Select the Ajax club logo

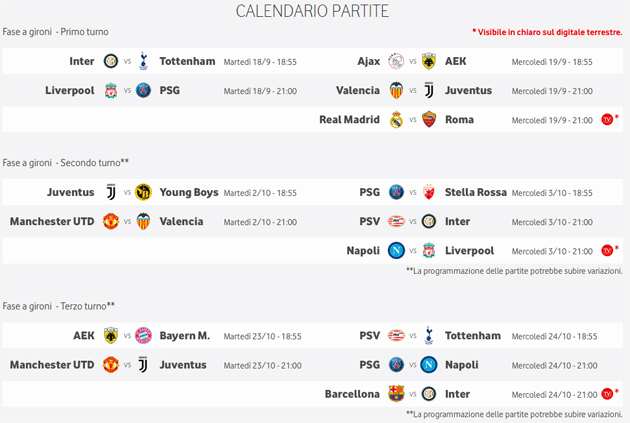(x=396, y=61)
